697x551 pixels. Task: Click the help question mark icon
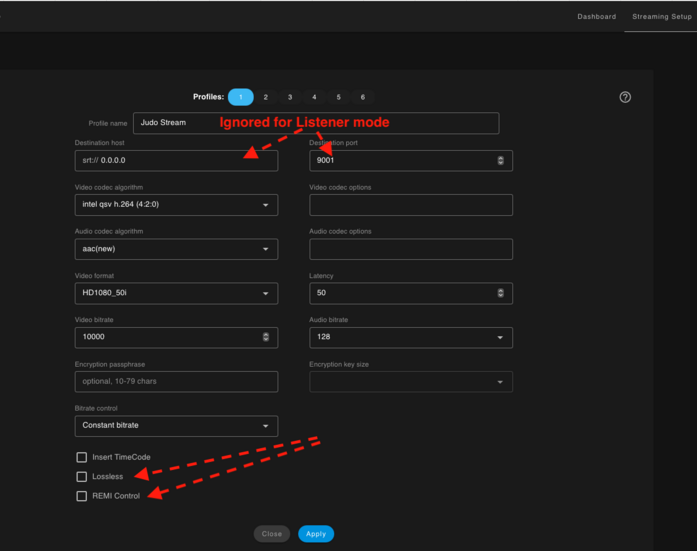pyautogui.click(x=625, y=97)
